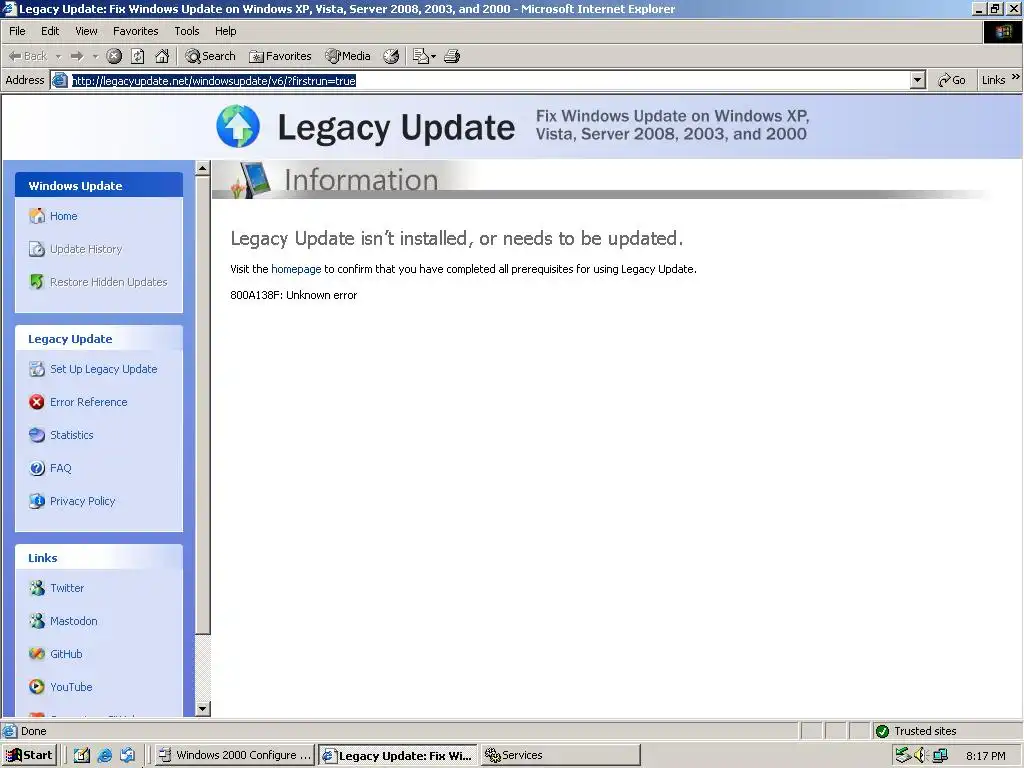Click the Update History sidebar icon
The image size is (1024, 768).
[x=37, y=249]
